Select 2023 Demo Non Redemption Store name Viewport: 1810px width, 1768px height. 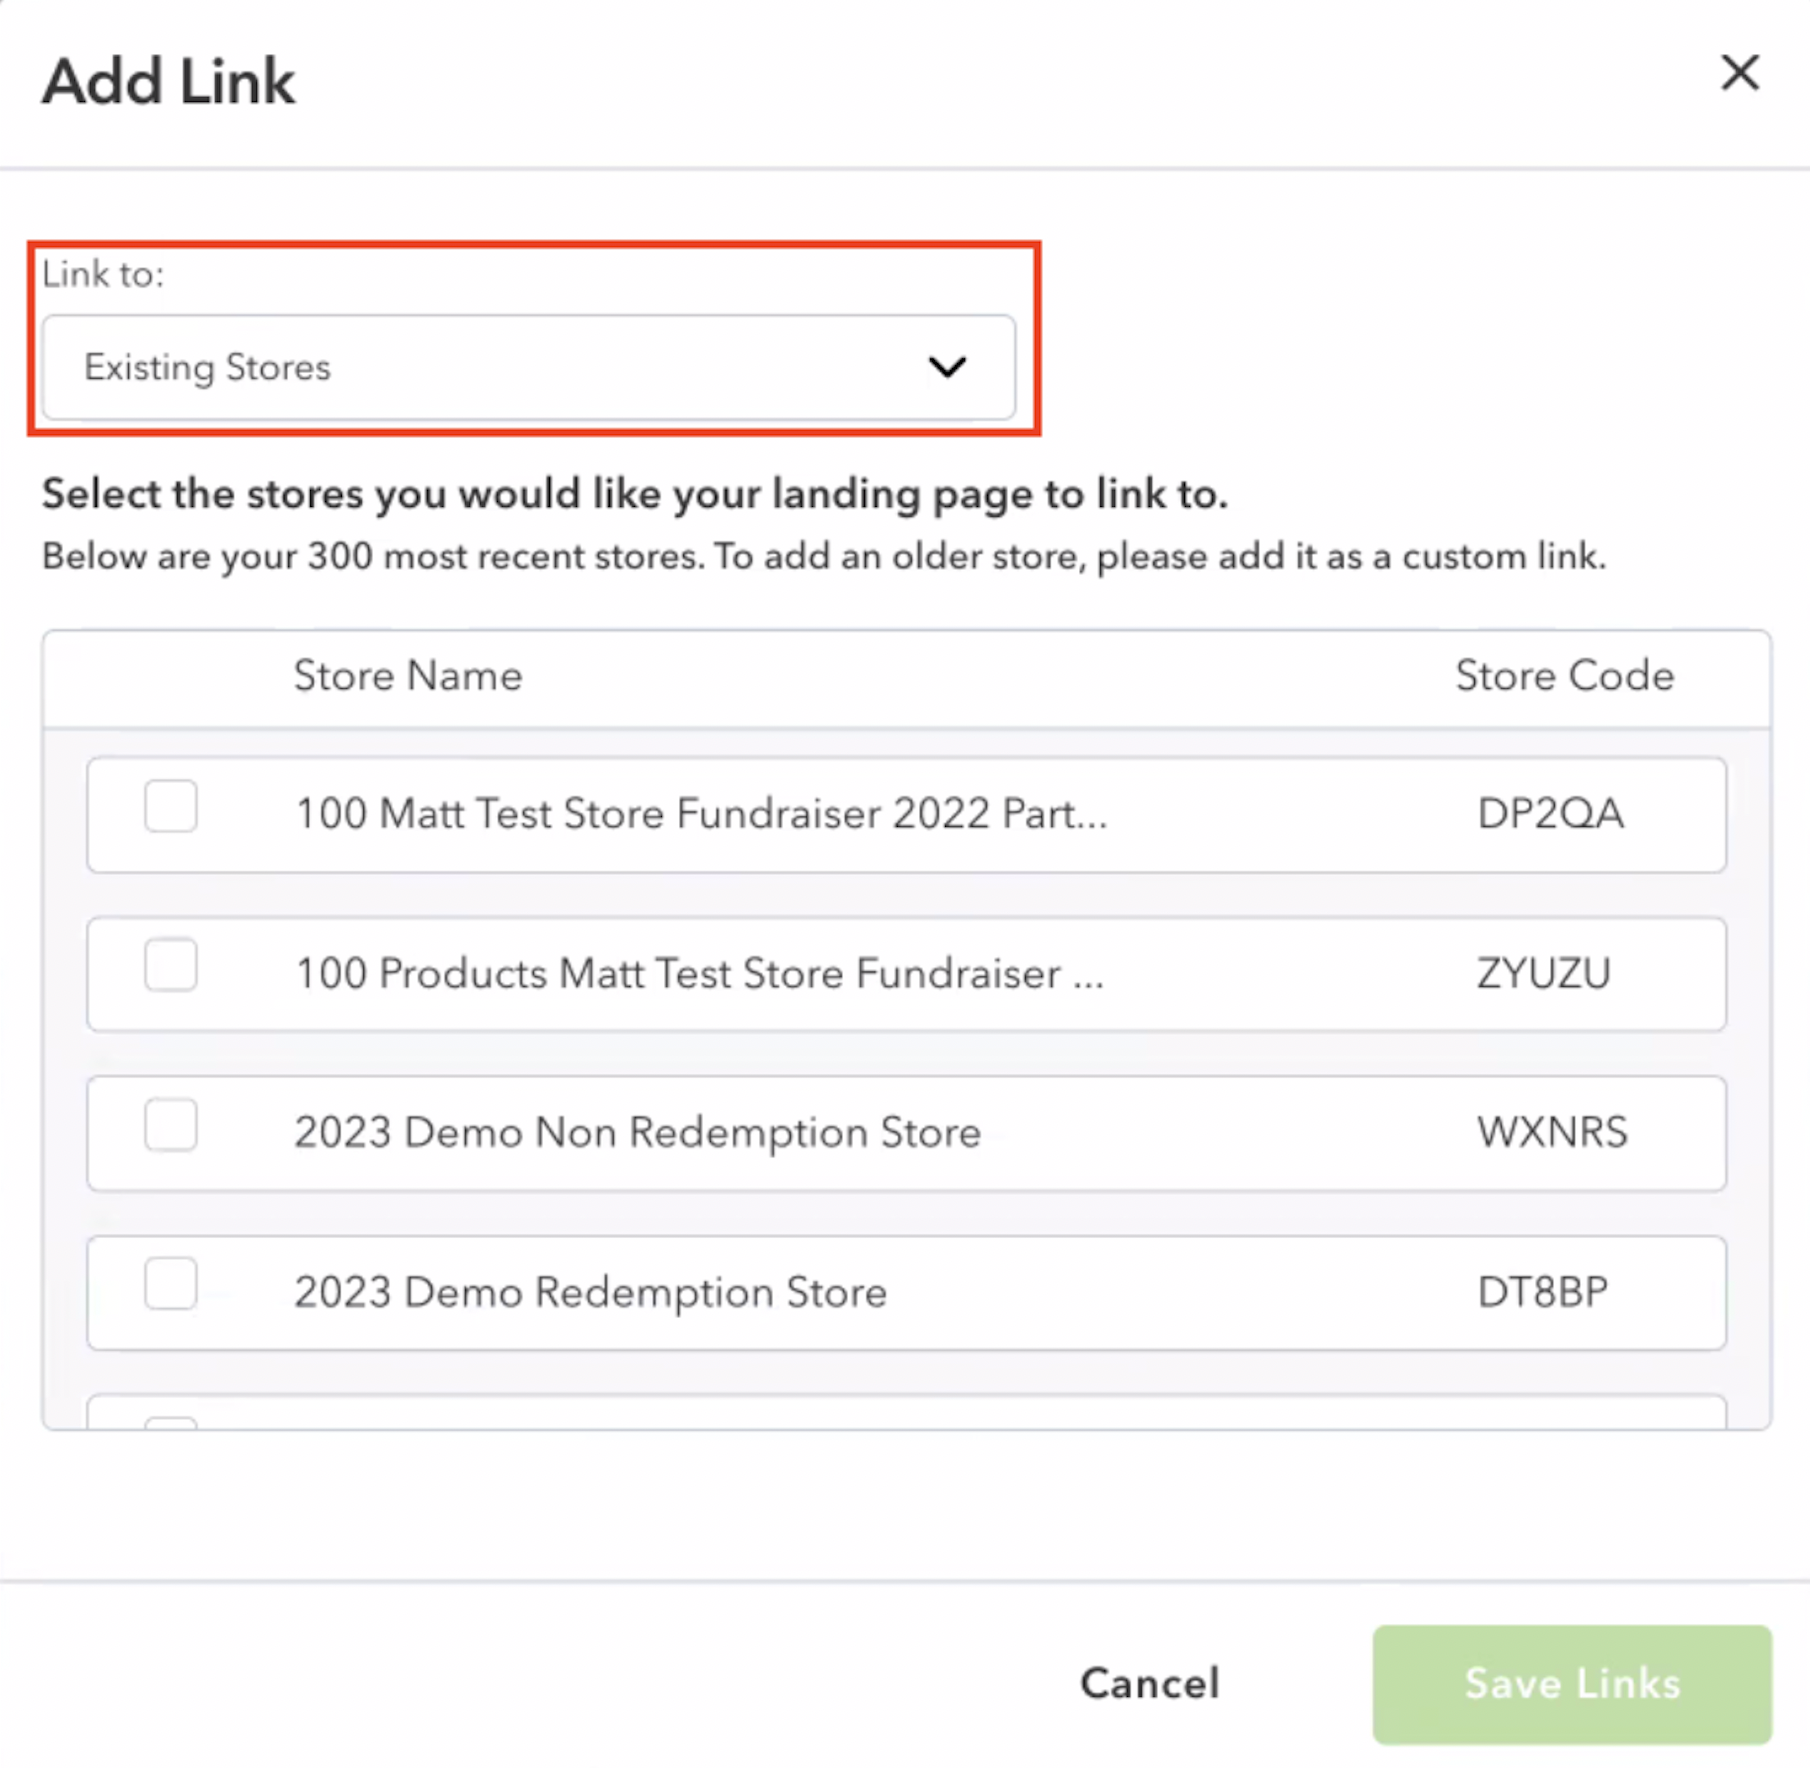[x=637, y=1133]
